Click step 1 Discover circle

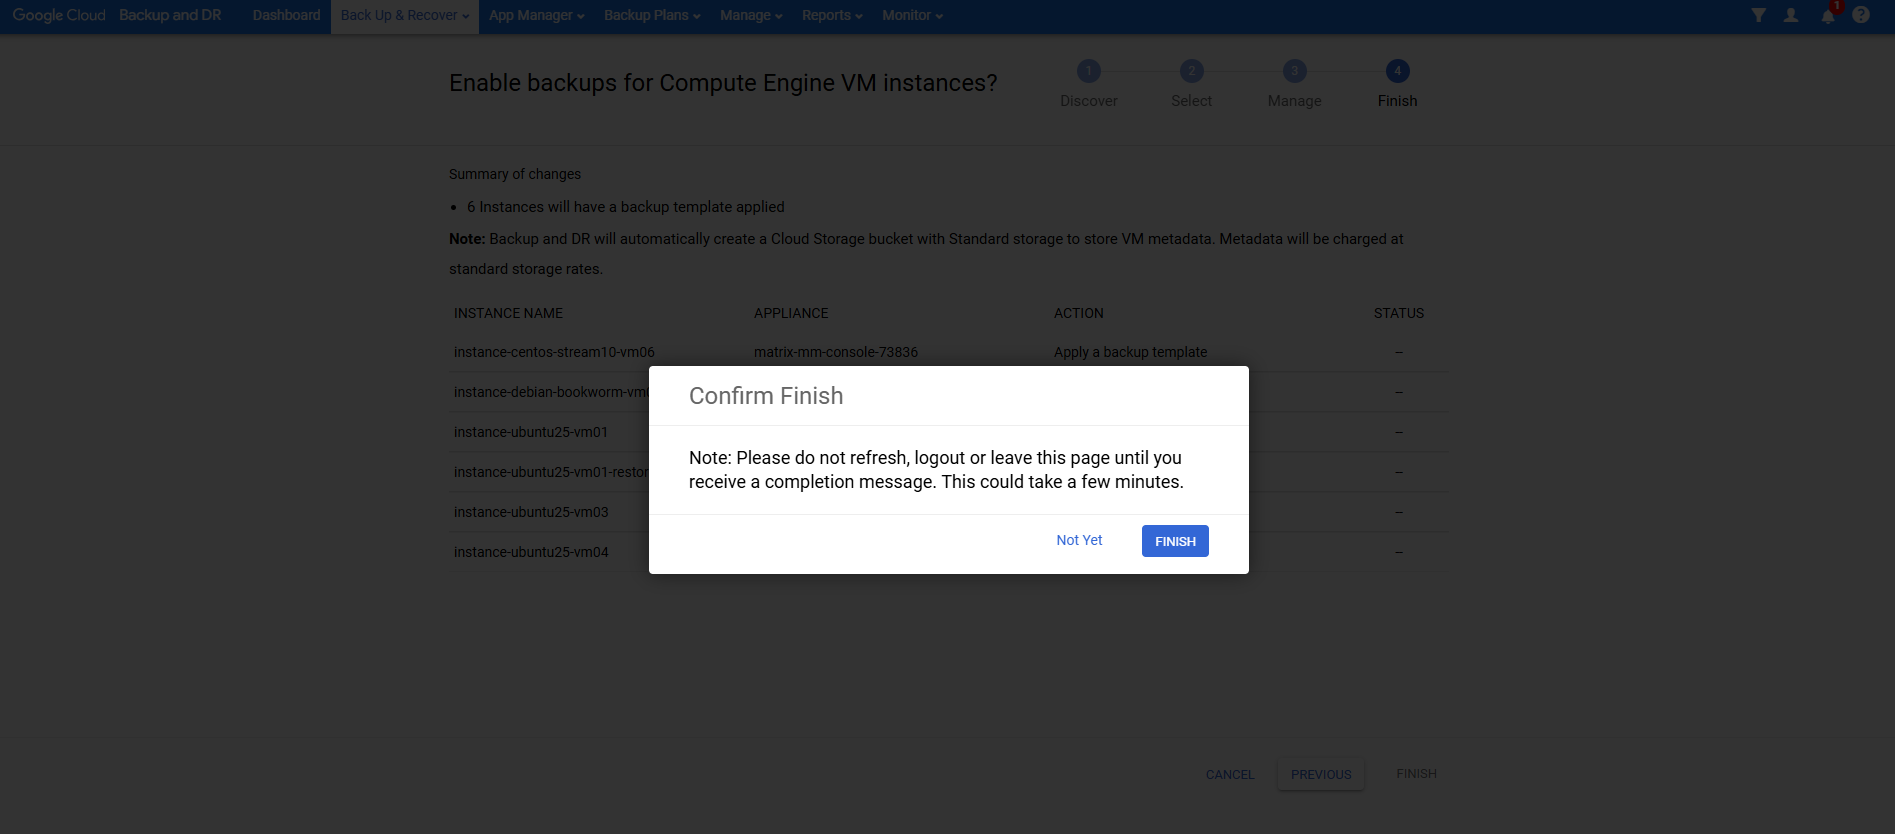click(1089, 71)
